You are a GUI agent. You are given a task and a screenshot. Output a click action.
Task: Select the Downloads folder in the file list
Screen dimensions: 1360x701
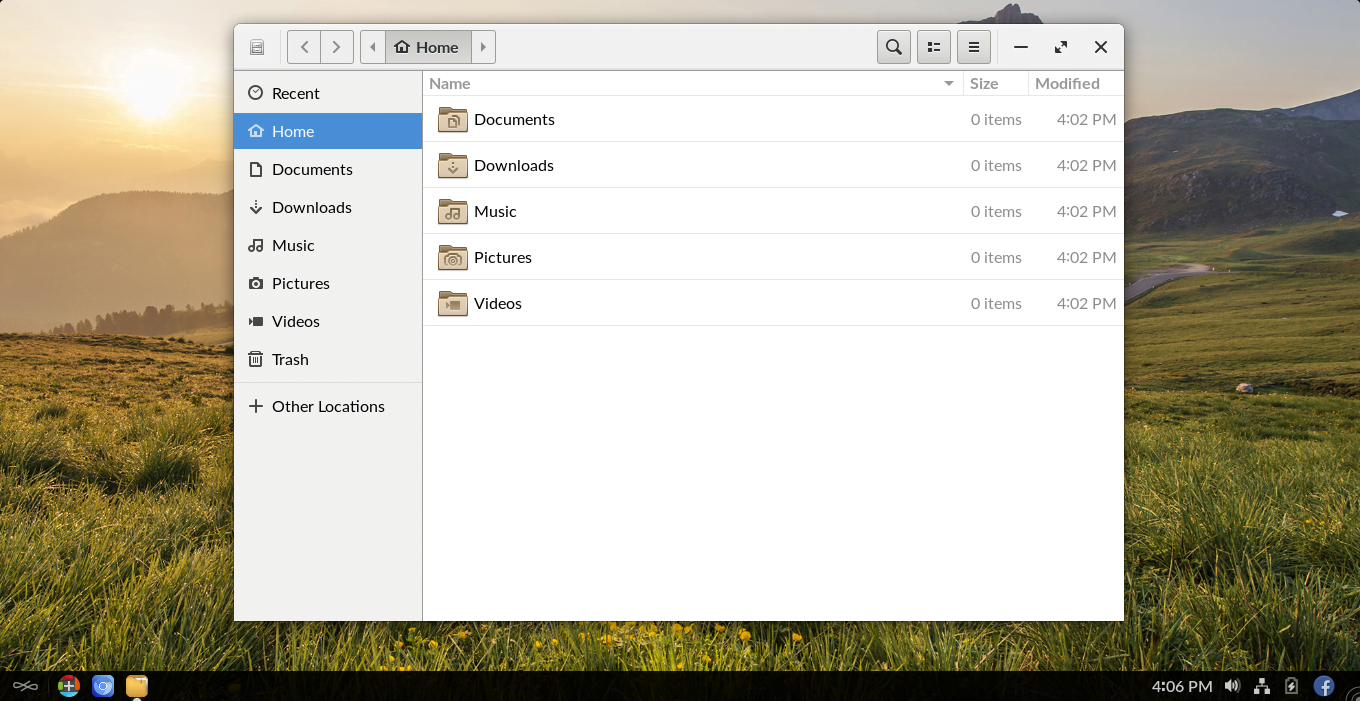click(x=773, y=165)
